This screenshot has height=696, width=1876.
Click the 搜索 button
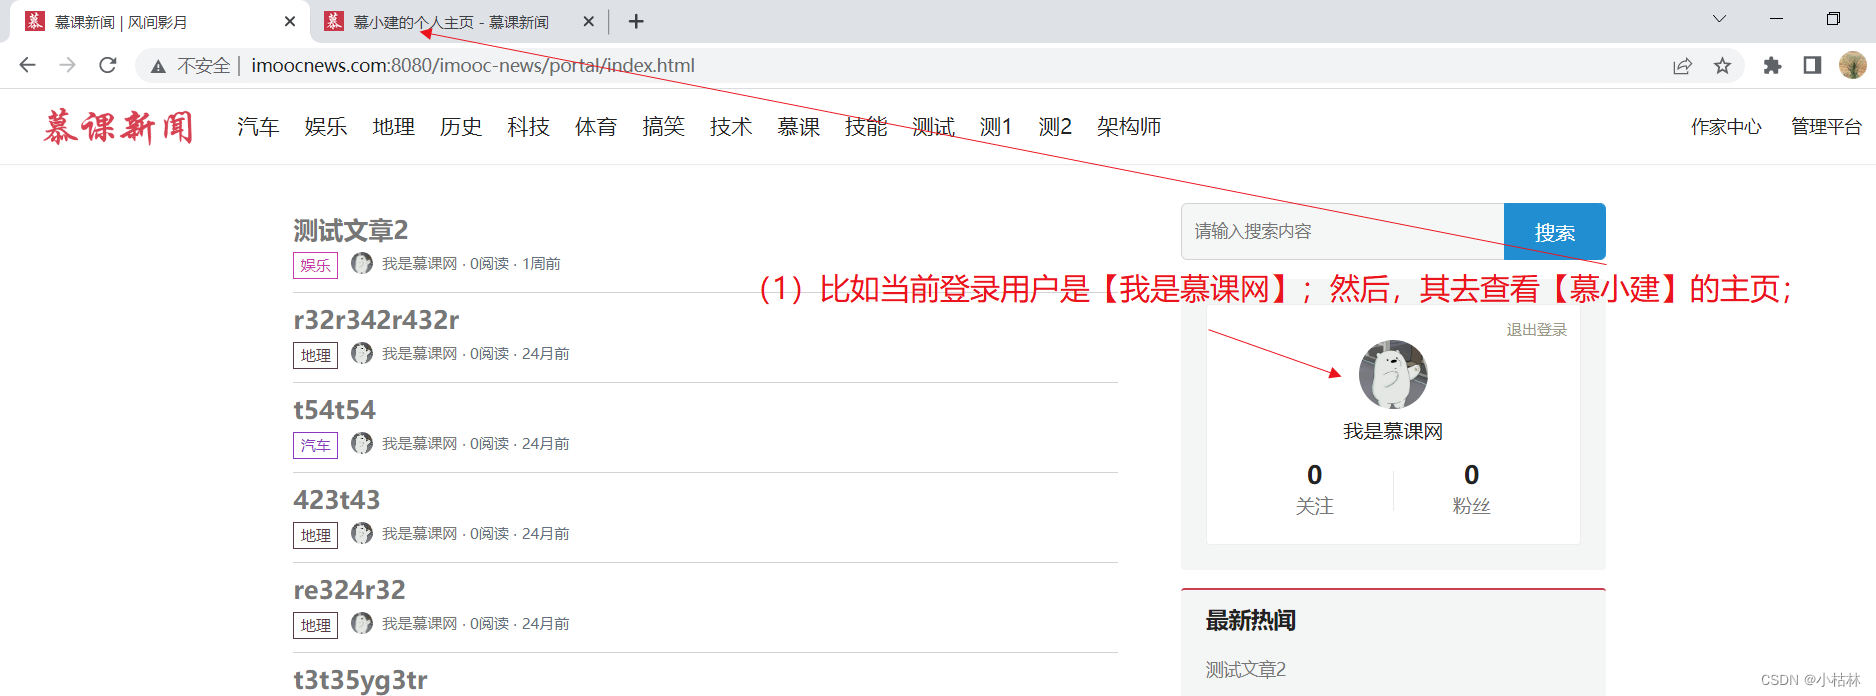coord(1555,232)
